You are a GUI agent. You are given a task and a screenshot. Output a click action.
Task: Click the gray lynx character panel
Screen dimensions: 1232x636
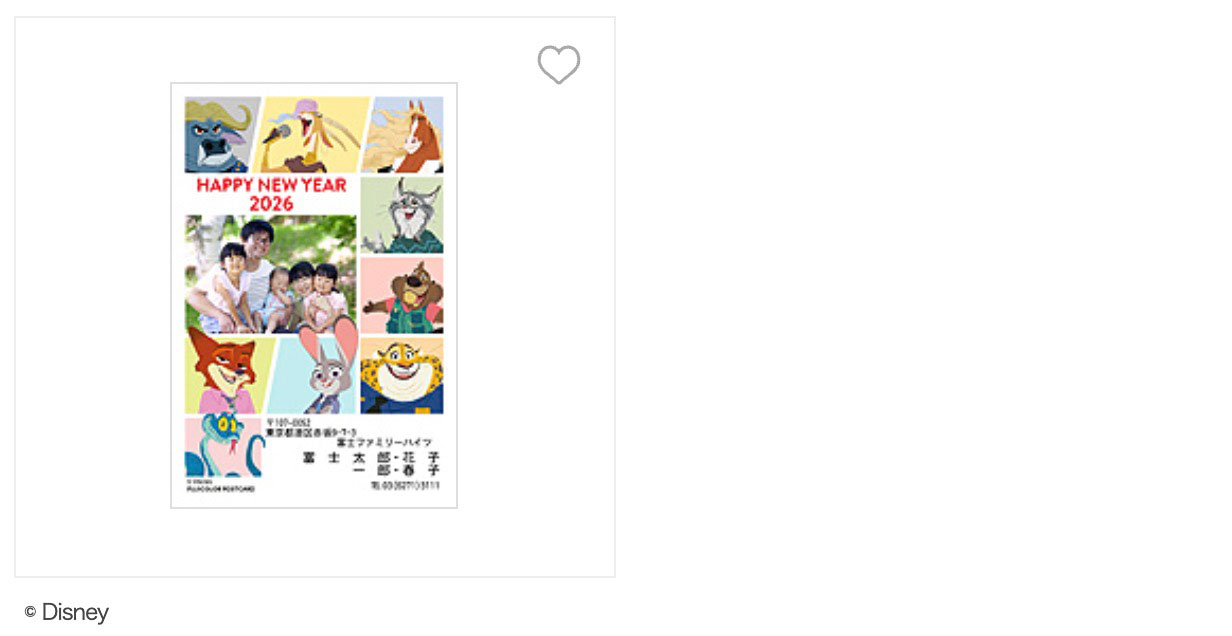point(402,215)
